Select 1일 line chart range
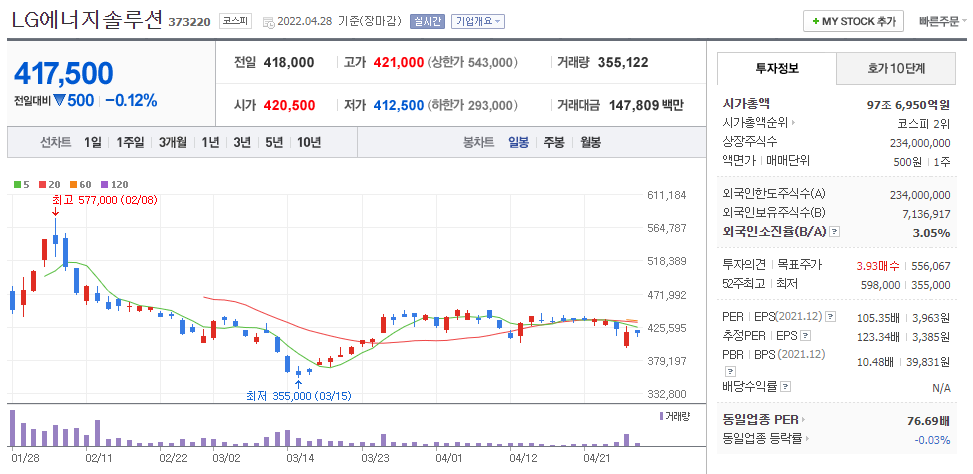Image resolution: width=973 pixels, height=474 pixels. [x=92, y=142]
